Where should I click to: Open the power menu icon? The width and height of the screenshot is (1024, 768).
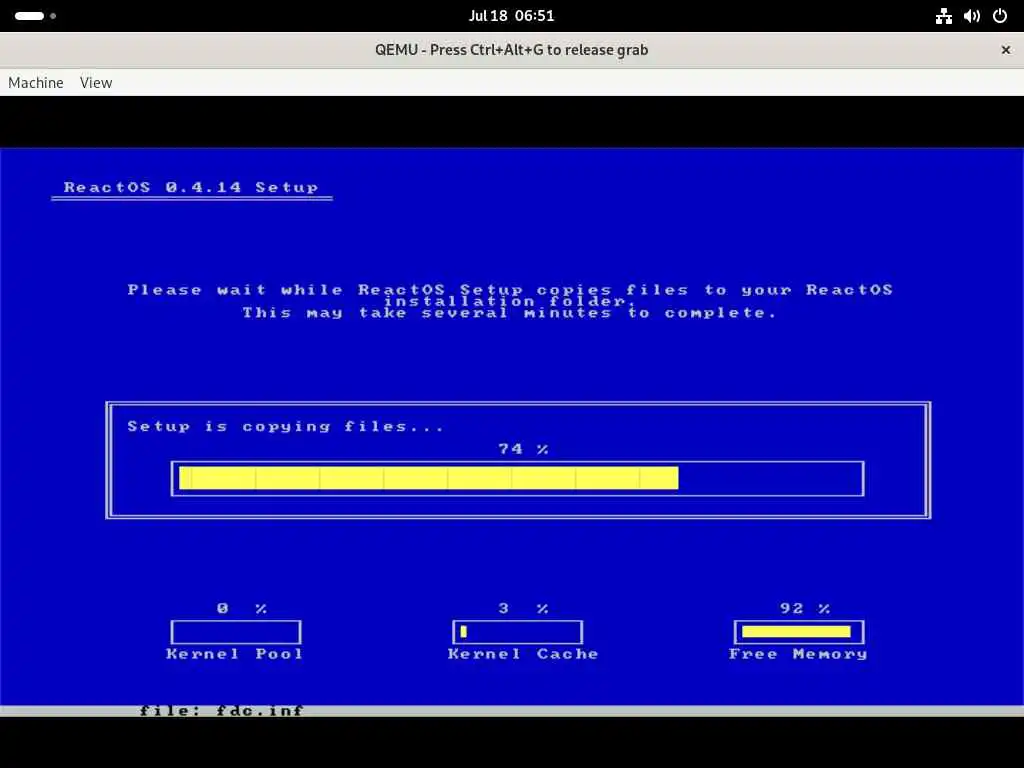click(1000, 16)
